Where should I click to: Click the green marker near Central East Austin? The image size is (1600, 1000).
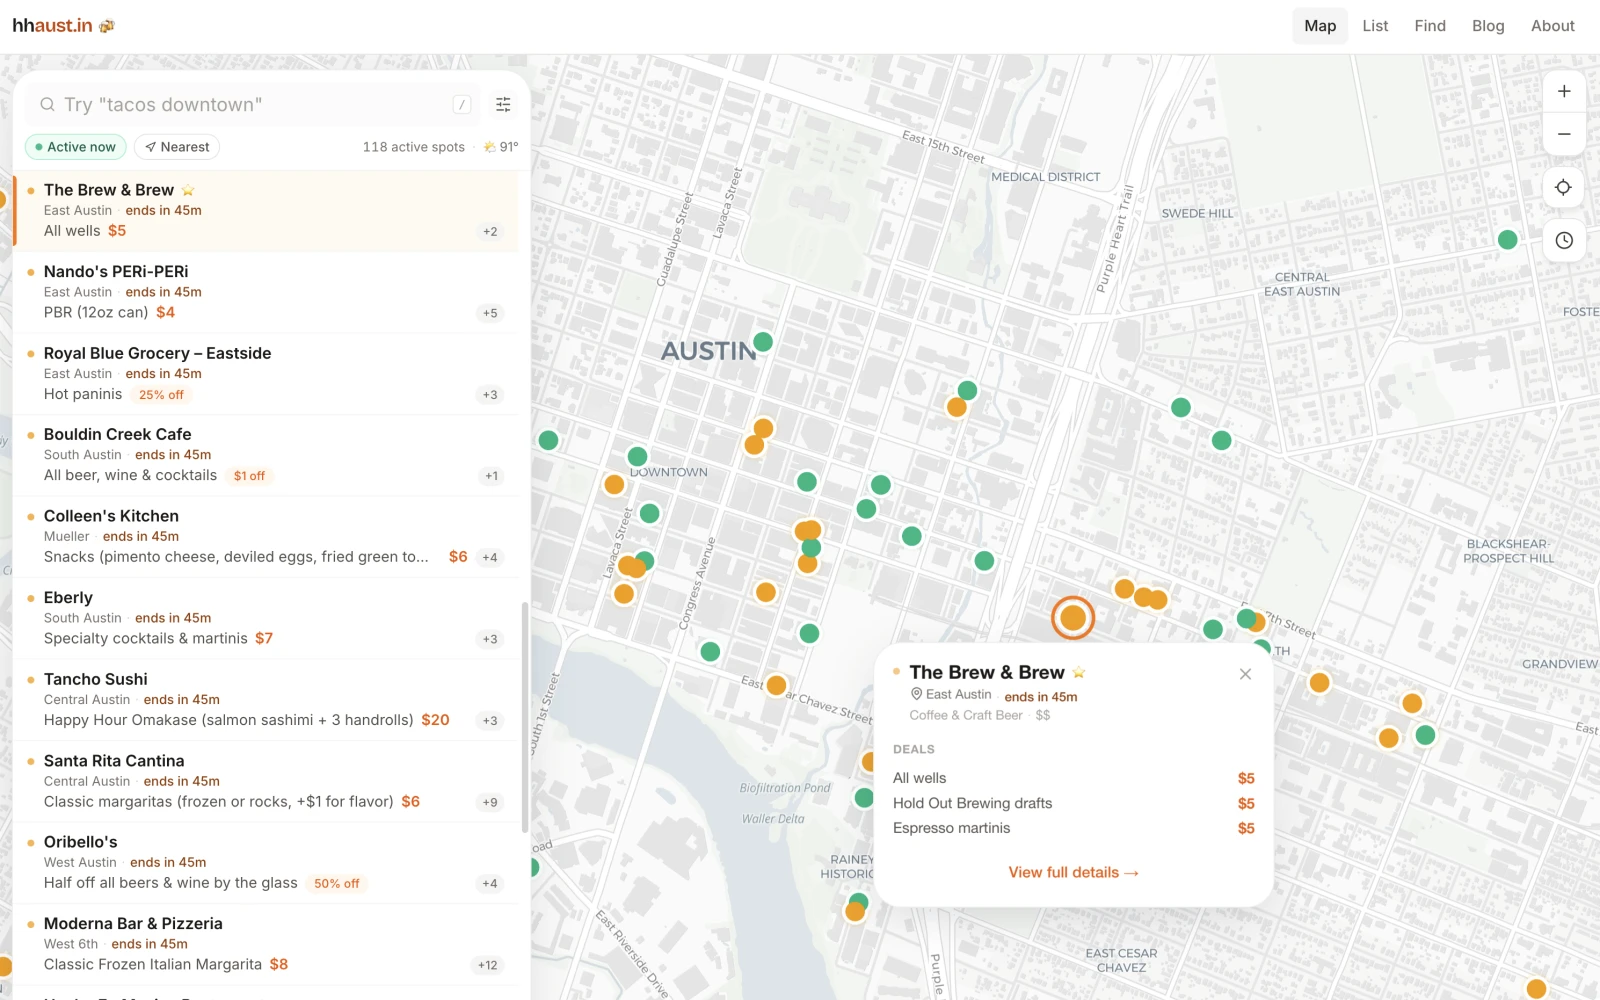pyautogui.click(x=1508, y=240)
